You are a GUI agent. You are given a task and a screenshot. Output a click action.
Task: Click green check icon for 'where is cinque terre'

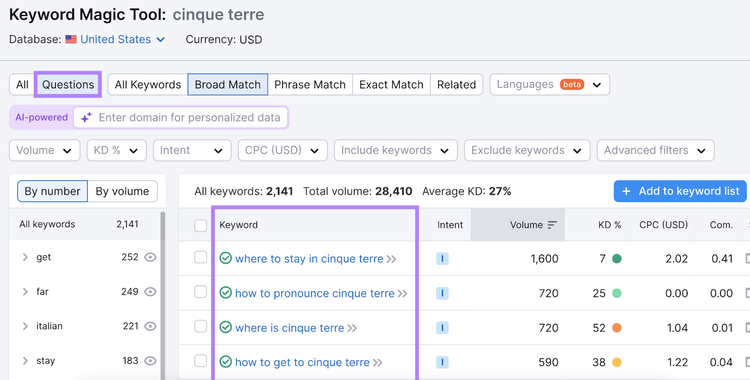click(x=226, y=327)
